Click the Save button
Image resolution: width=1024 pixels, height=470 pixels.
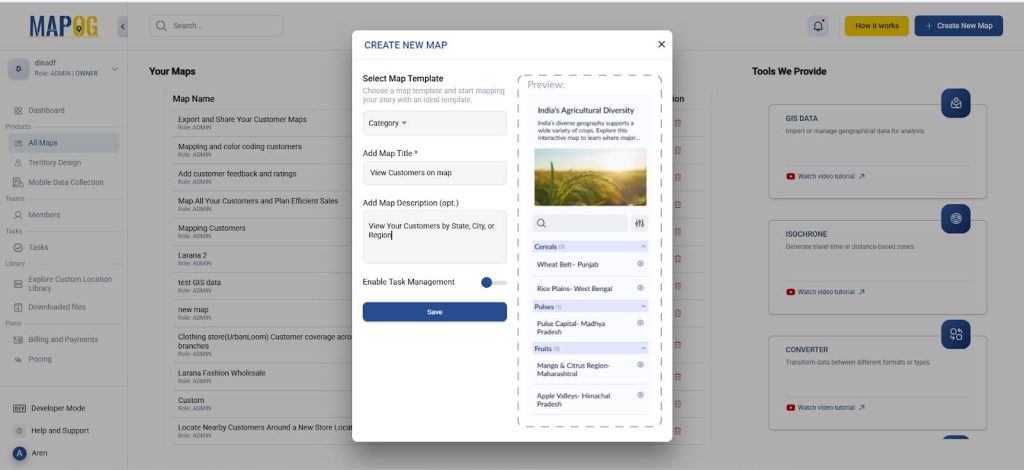(434, 312)
